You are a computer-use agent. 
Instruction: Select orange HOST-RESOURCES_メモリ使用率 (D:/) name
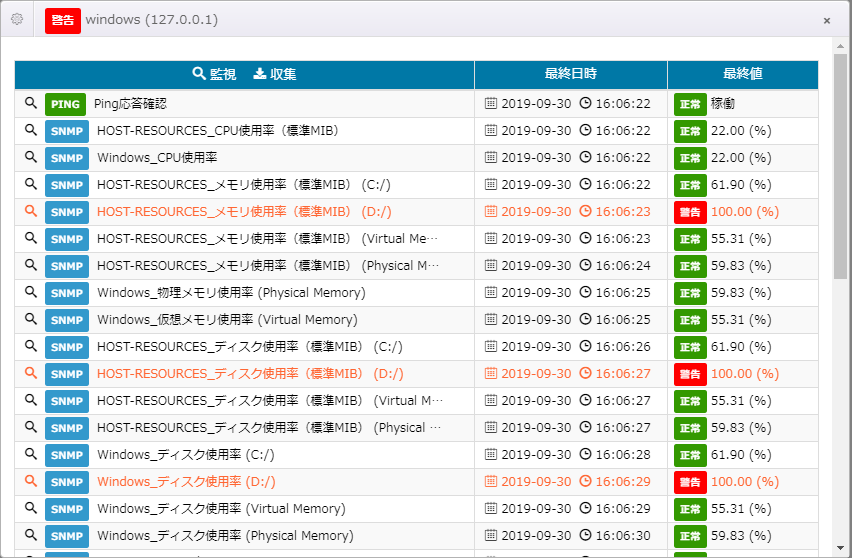click(244, 211)
